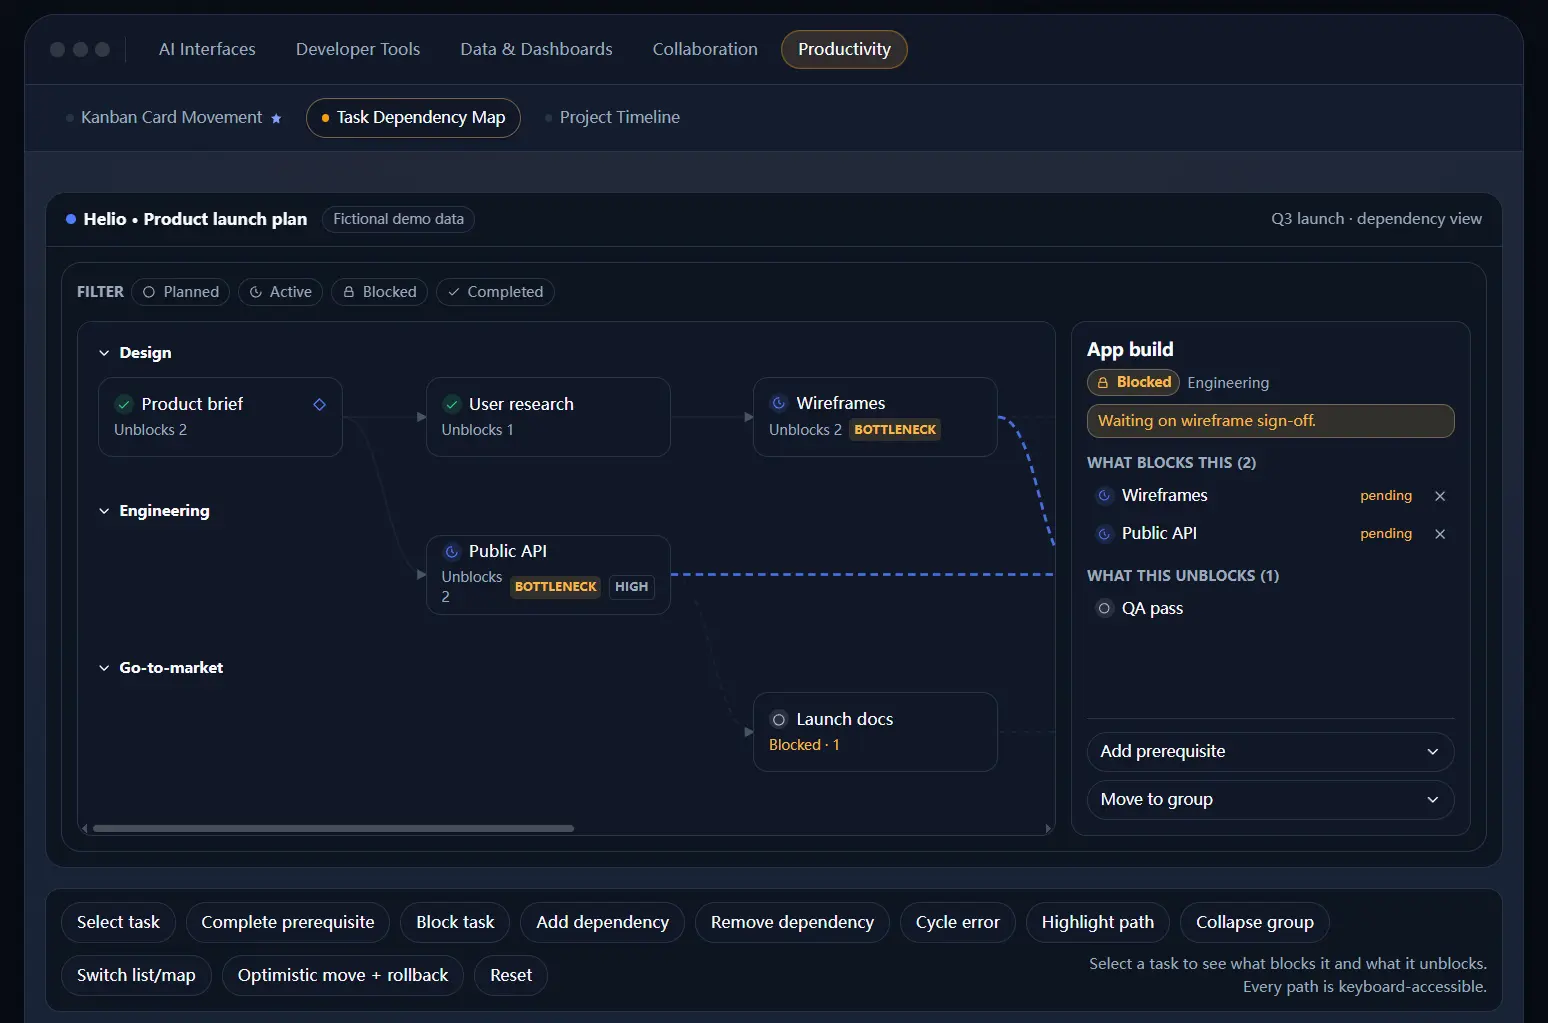Click the left arrow of the horizontal scrollbar

(84, 828)
